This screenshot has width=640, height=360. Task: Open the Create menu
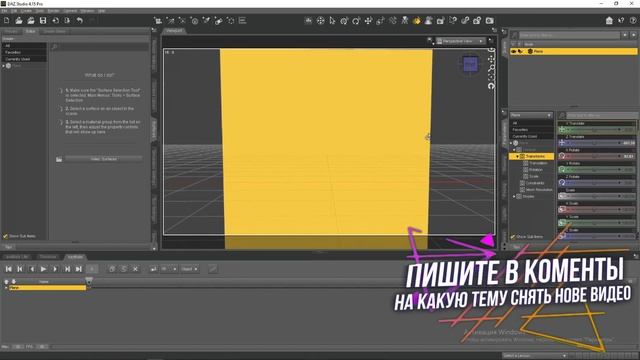(x=26, y=11)
